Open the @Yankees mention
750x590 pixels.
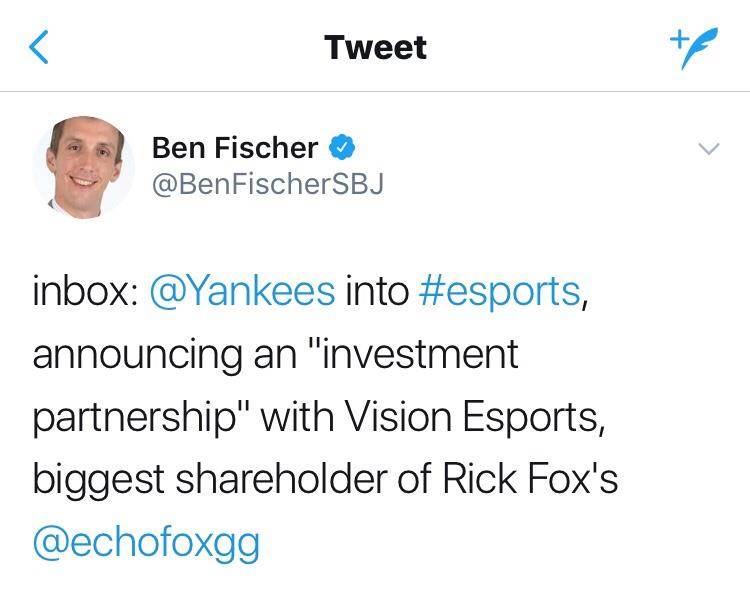click(241, 291)
